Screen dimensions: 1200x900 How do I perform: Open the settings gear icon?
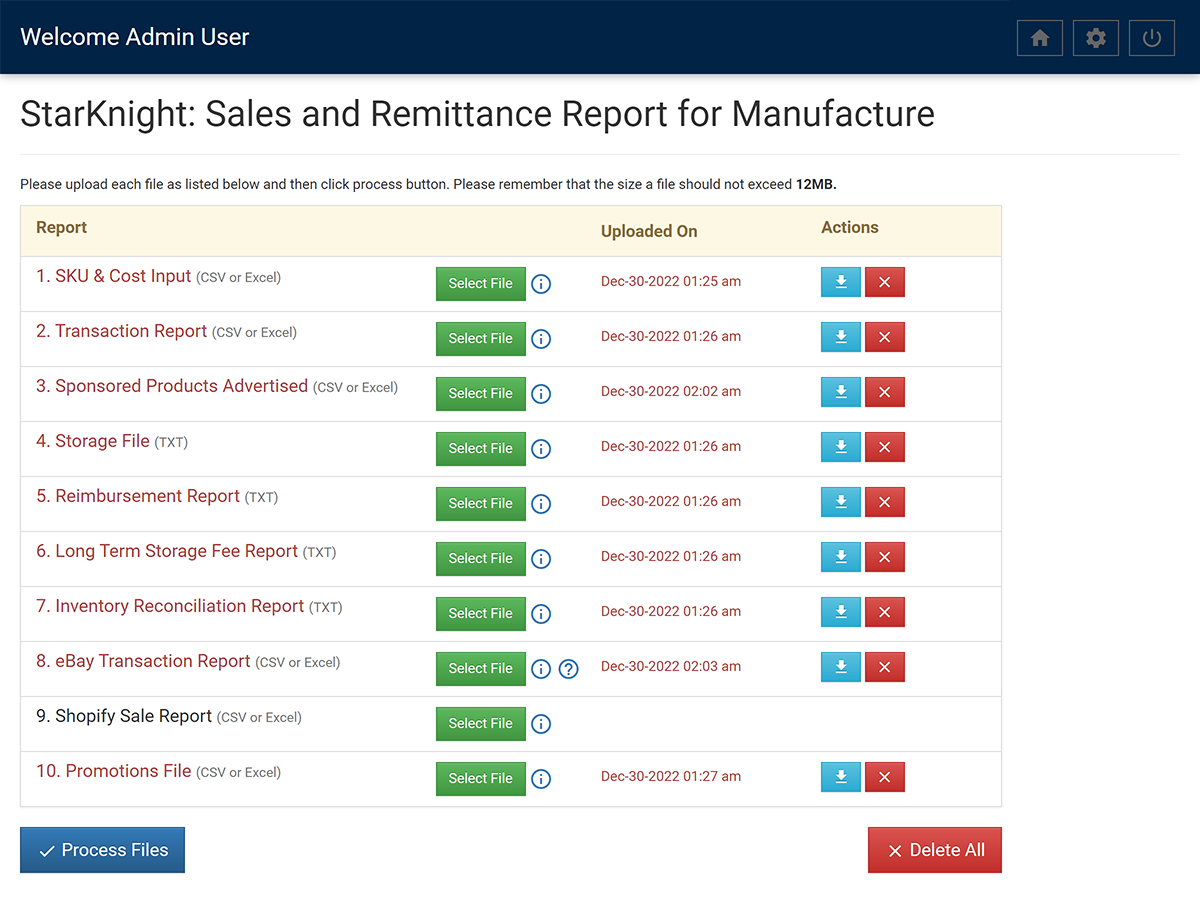pyautogui.click(x=1096, y=37)
